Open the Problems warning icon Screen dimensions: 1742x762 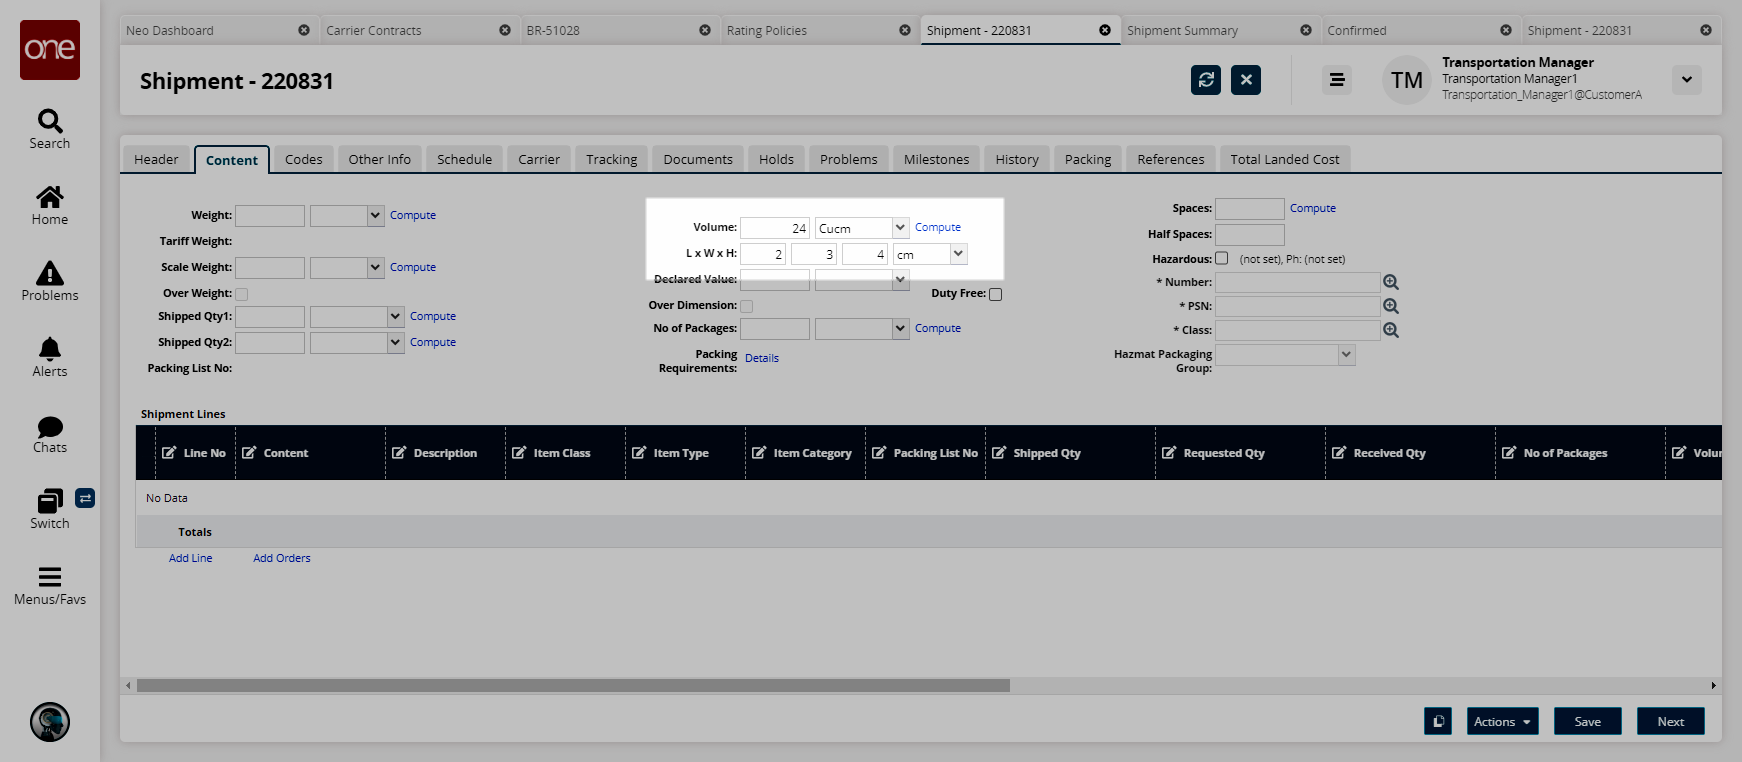pos(50,274)
